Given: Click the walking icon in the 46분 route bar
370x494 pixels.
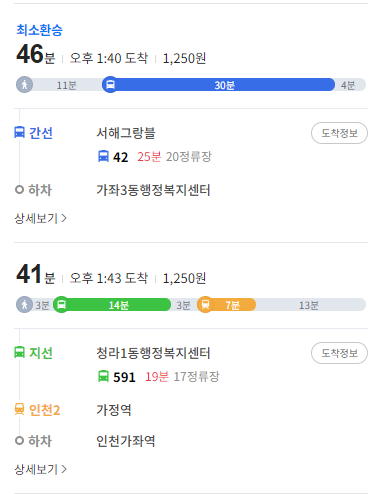Looking at the screenshot, I should pyautogui.click(x=24, y=84).
